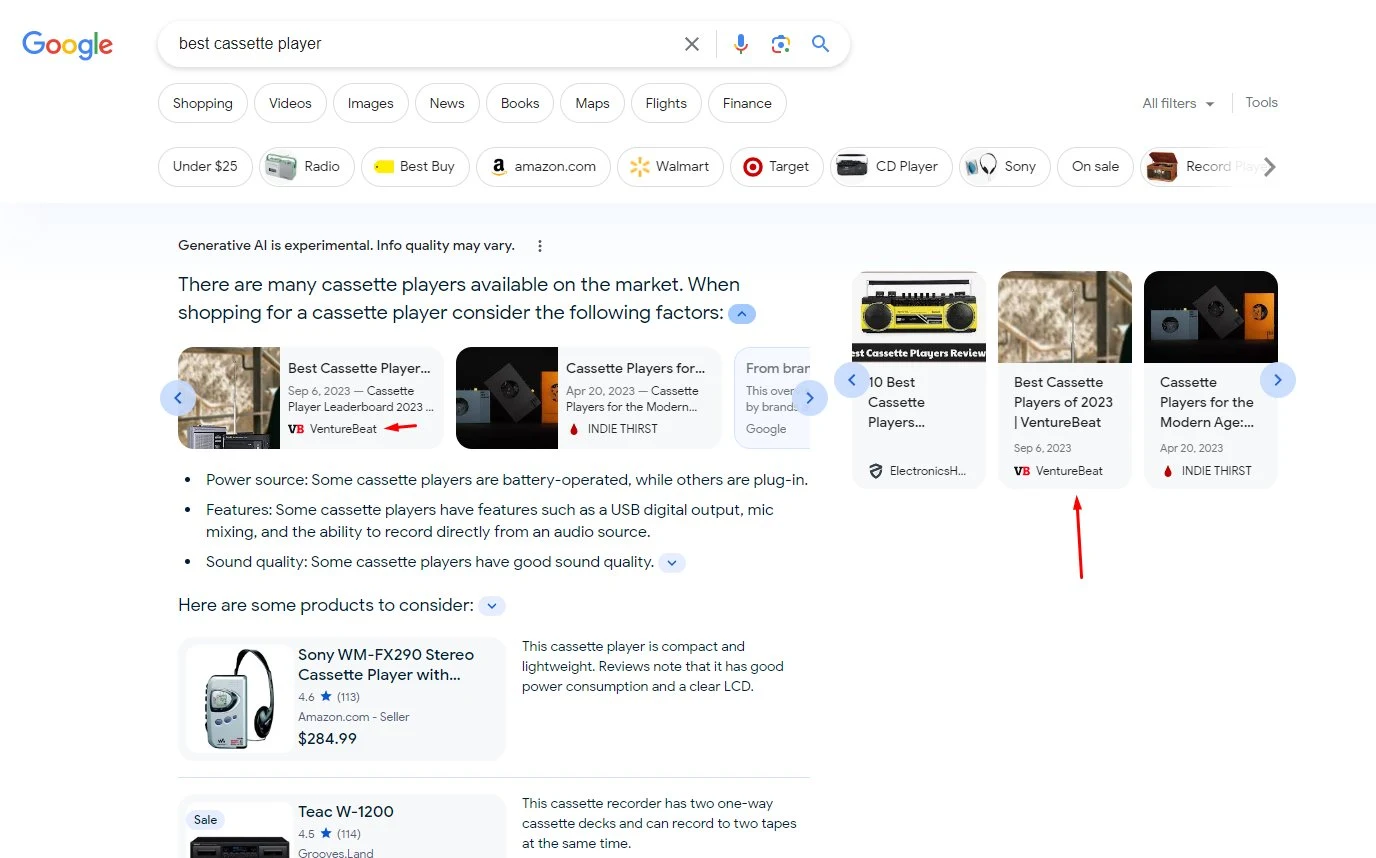The height and width of the screenshot is (858, 1376).
Task: Open the Tools option
Action: pos(1262,102)
